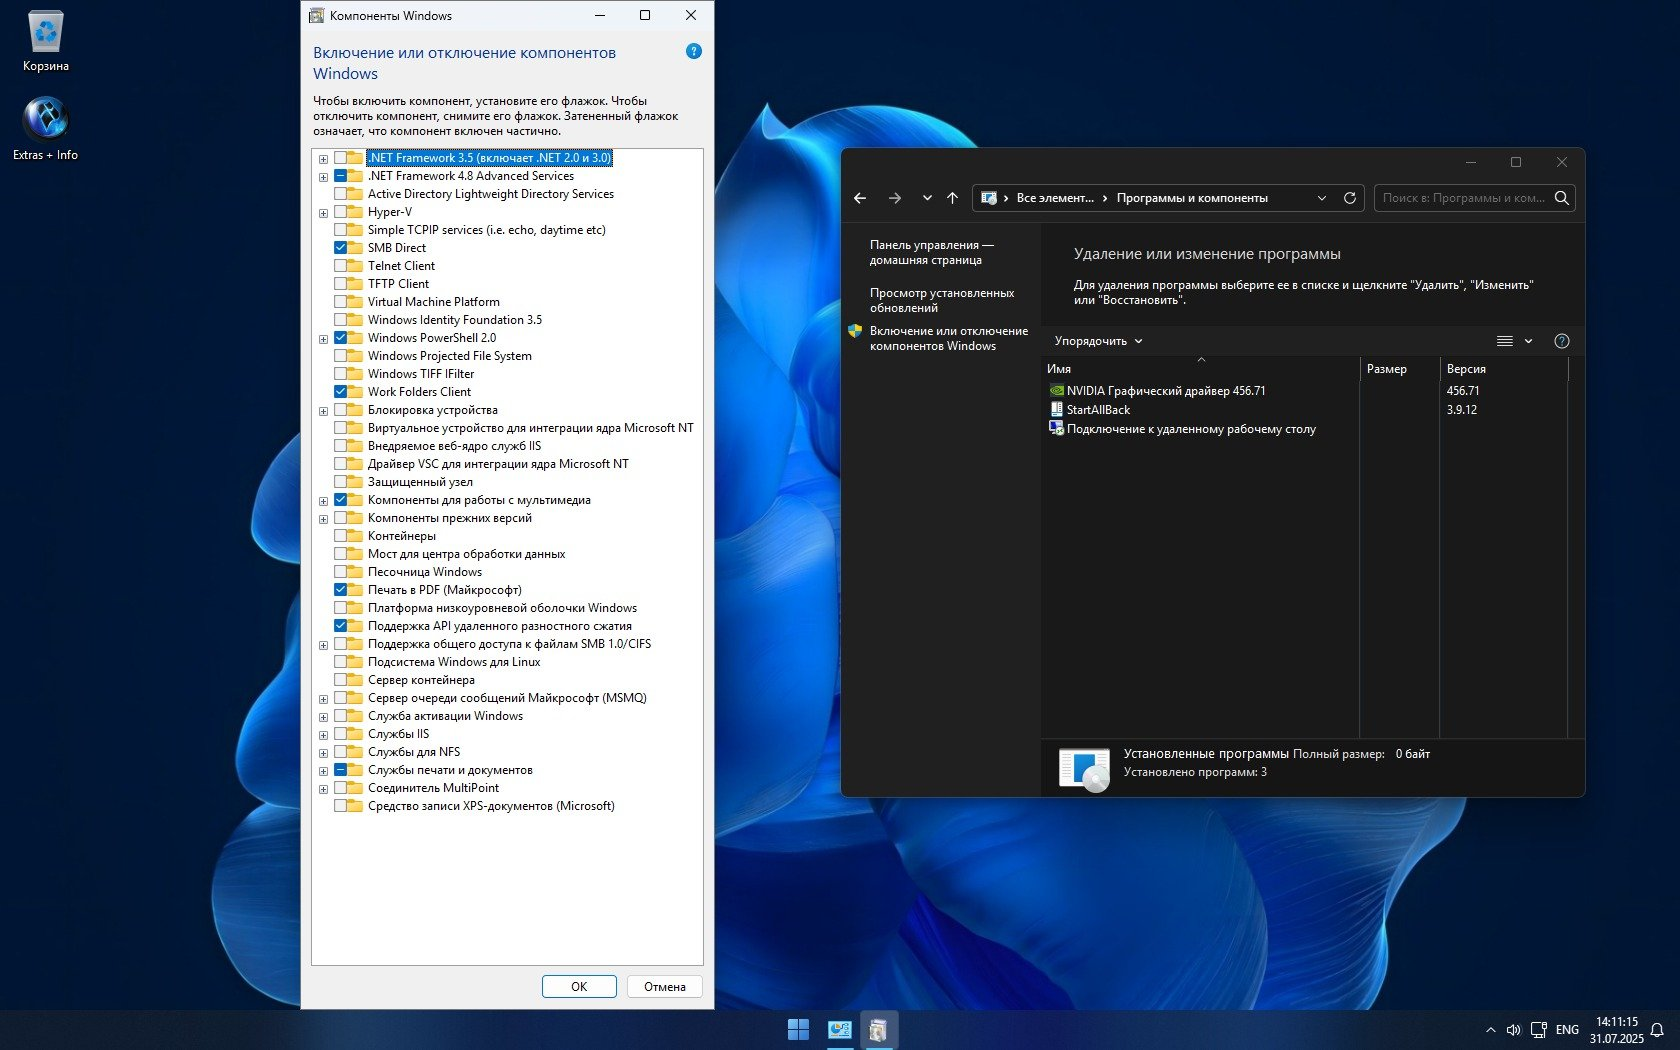Open the Windows Start button
Screen dimensions: 1680x1050
click(798, 1029)
